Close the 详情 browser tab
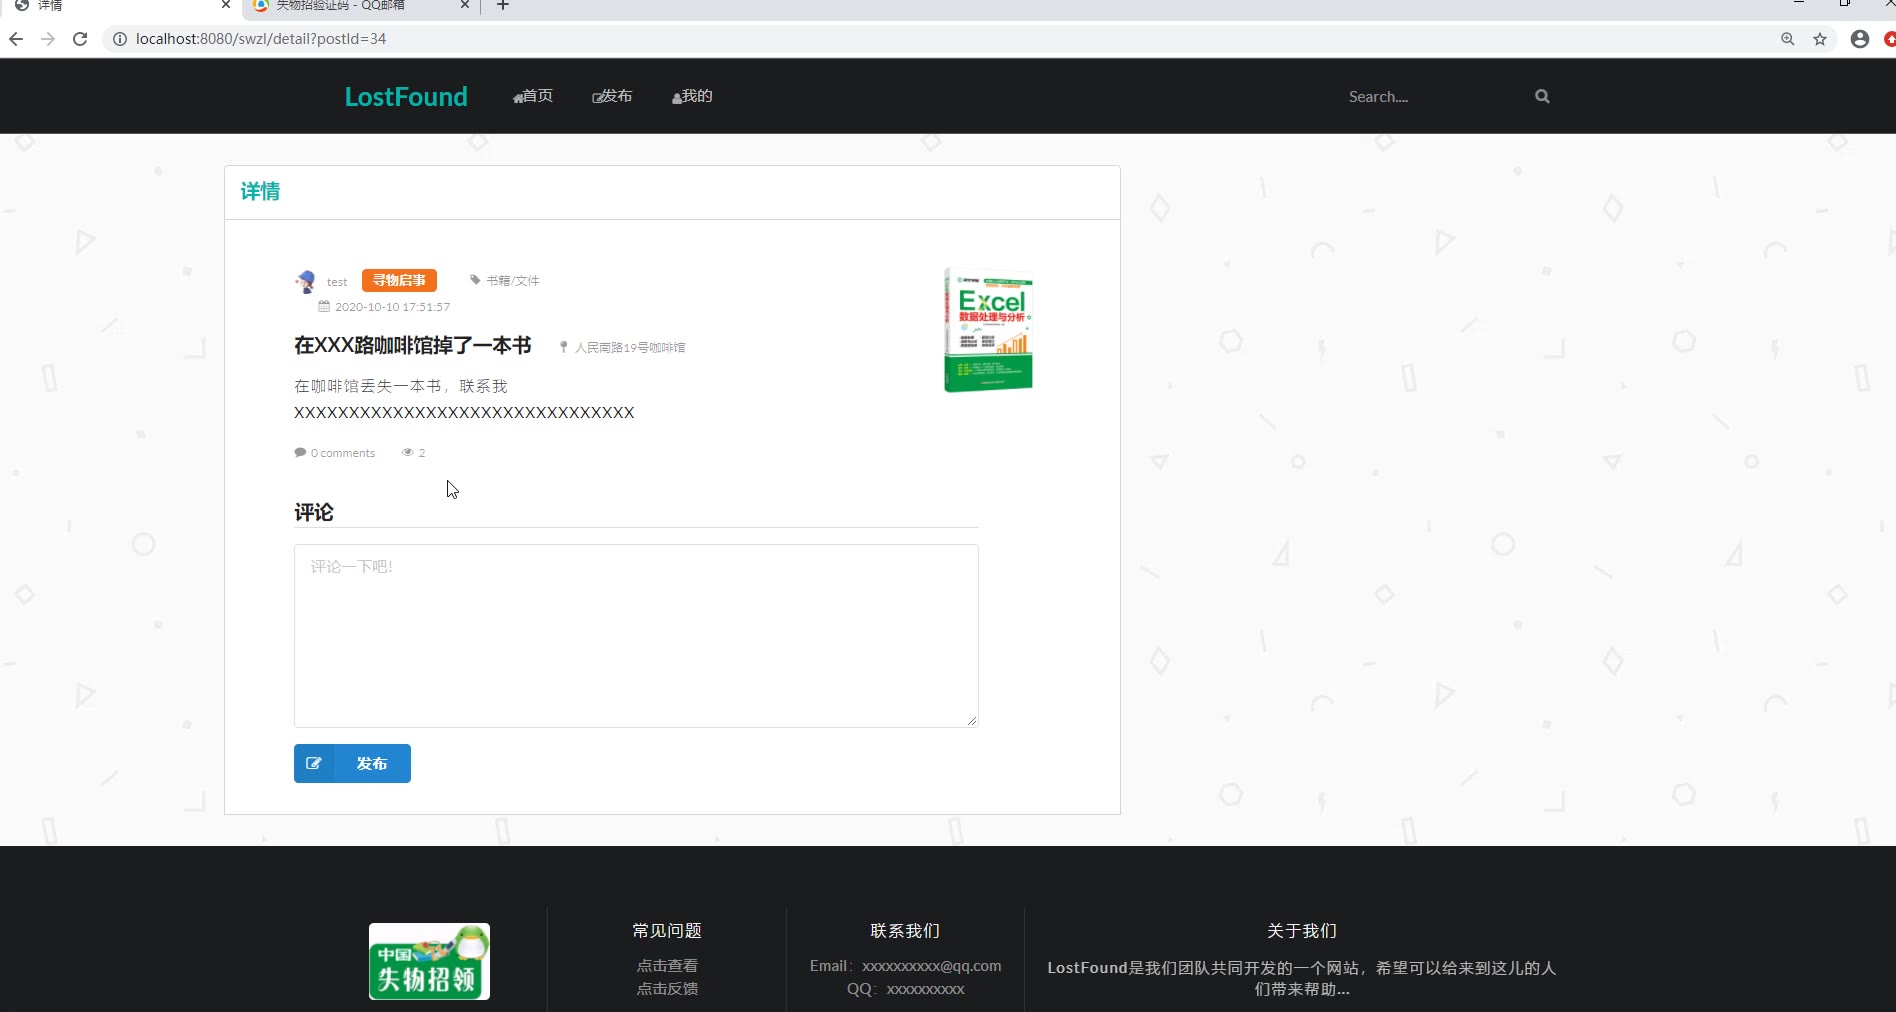Viewport: 1896px width, 1012px height. [226, 5]
